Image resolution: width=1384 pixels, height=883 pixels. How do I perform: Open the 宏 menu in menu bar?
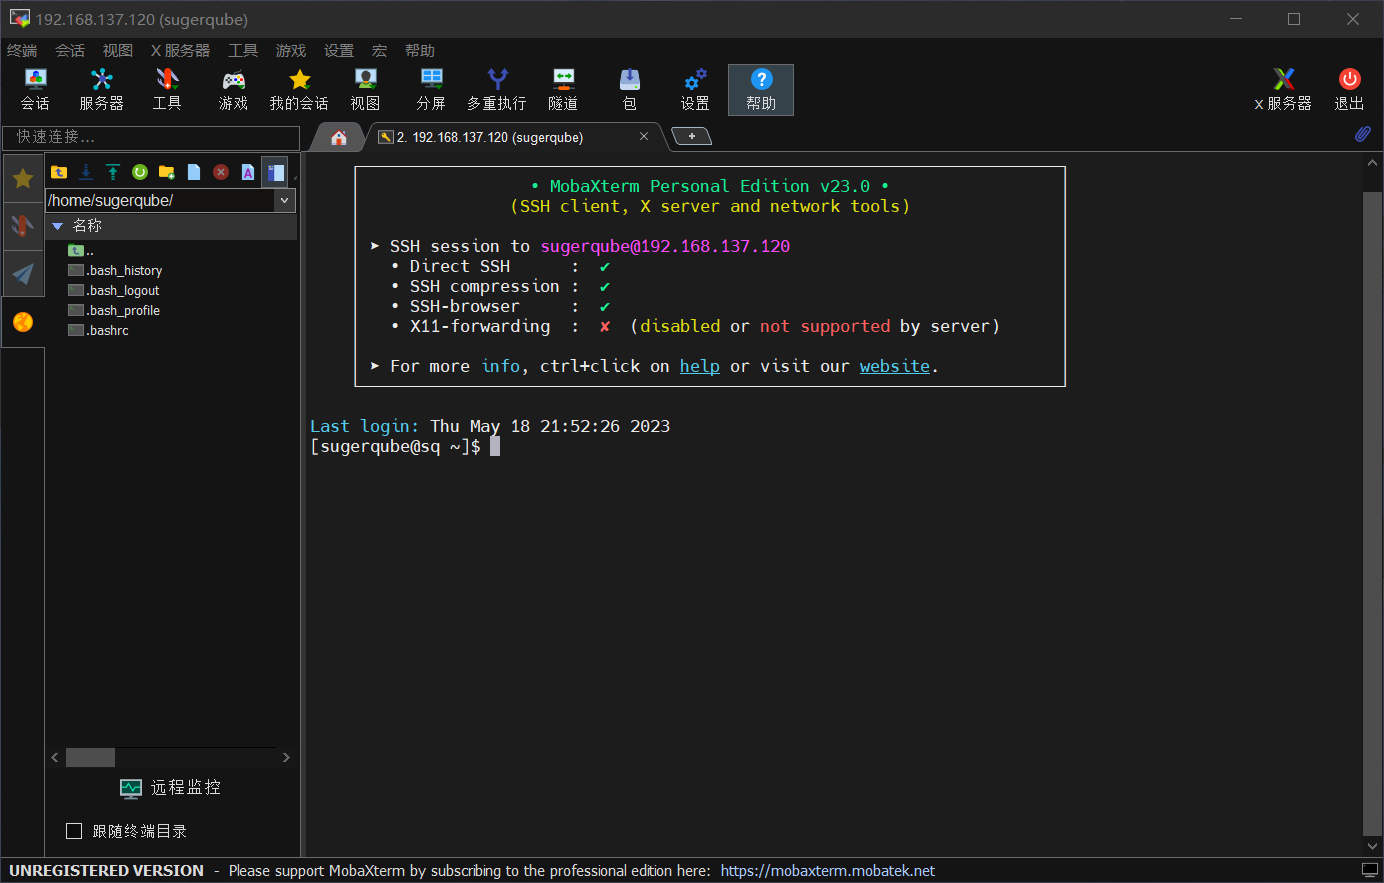pyautogui.click(x=379, y=51)
